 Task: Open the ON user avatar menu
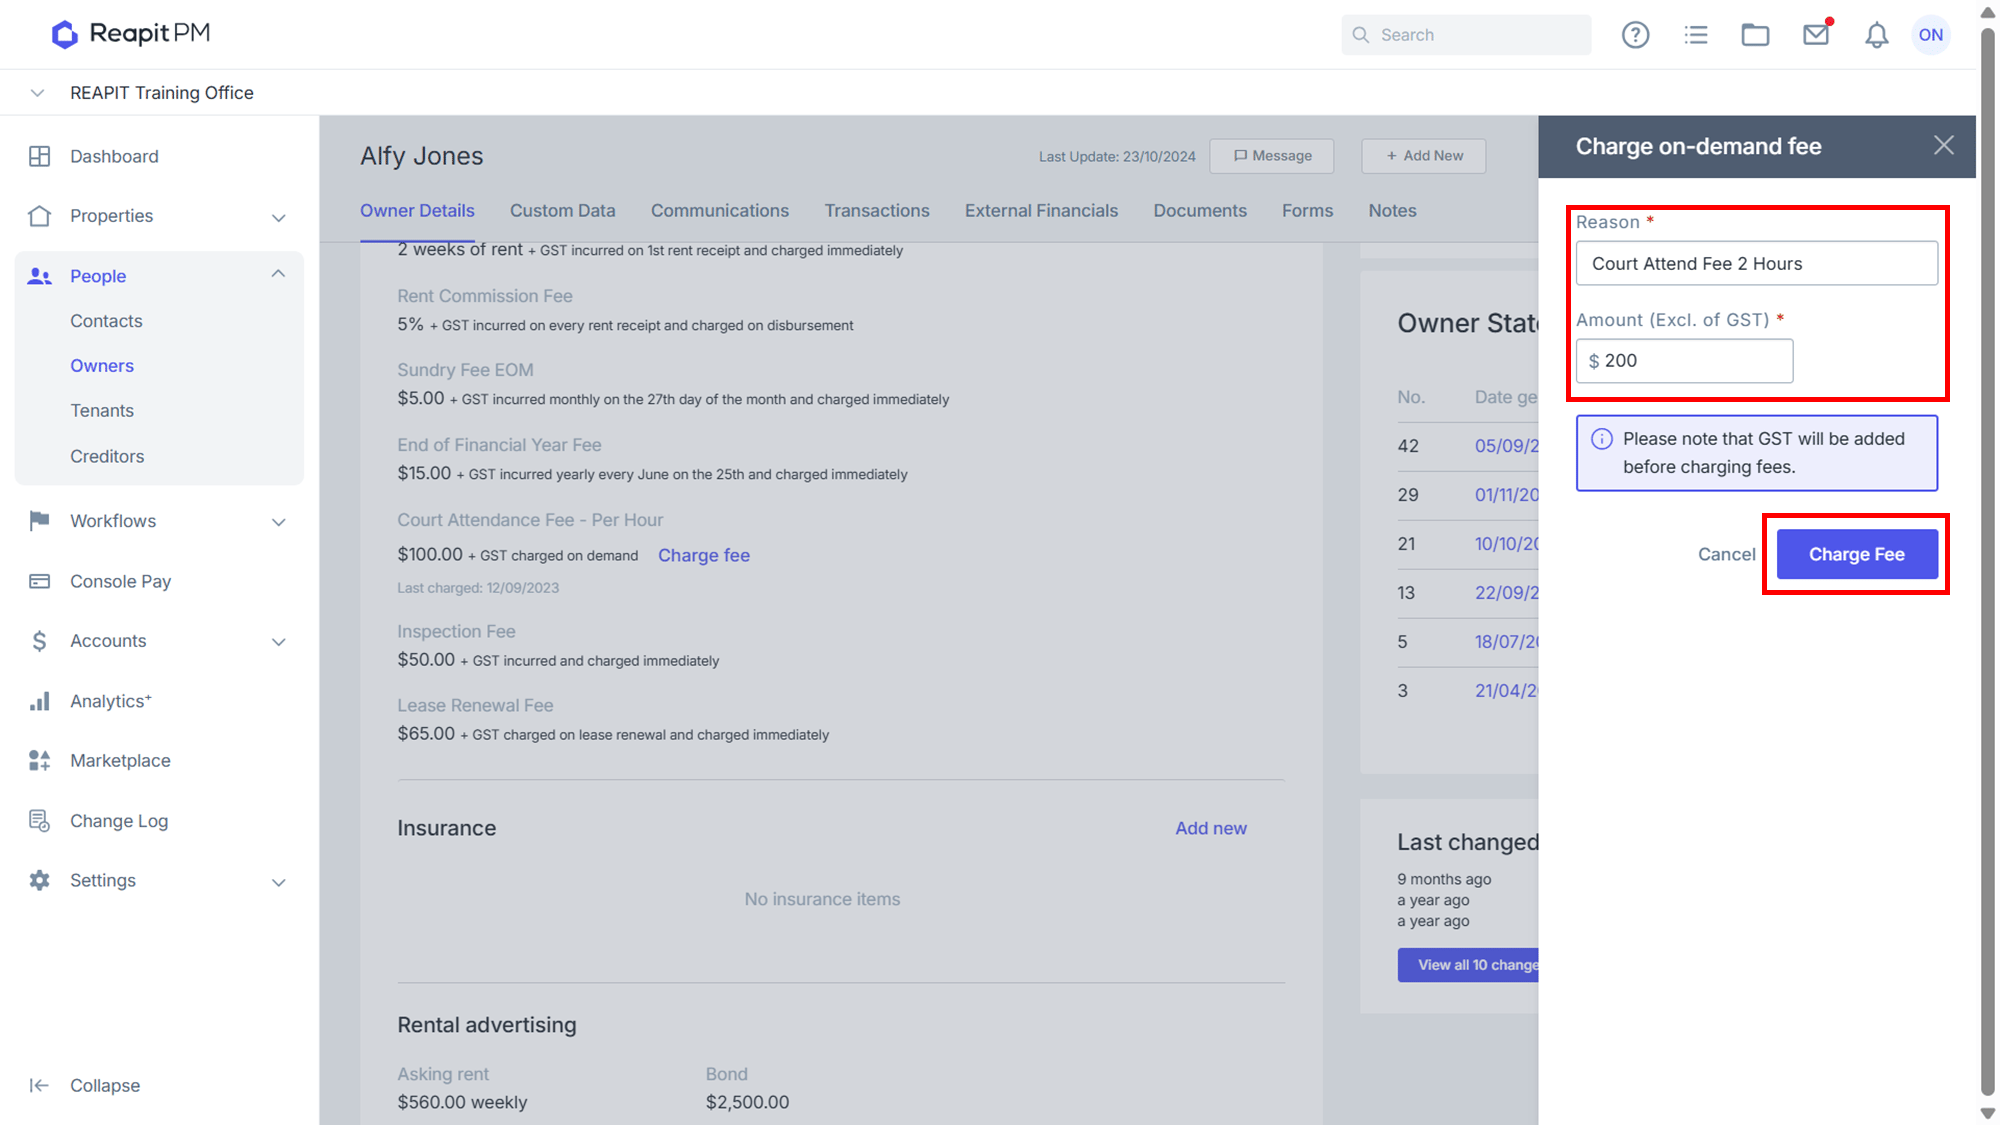click(x=1931, y=35)
